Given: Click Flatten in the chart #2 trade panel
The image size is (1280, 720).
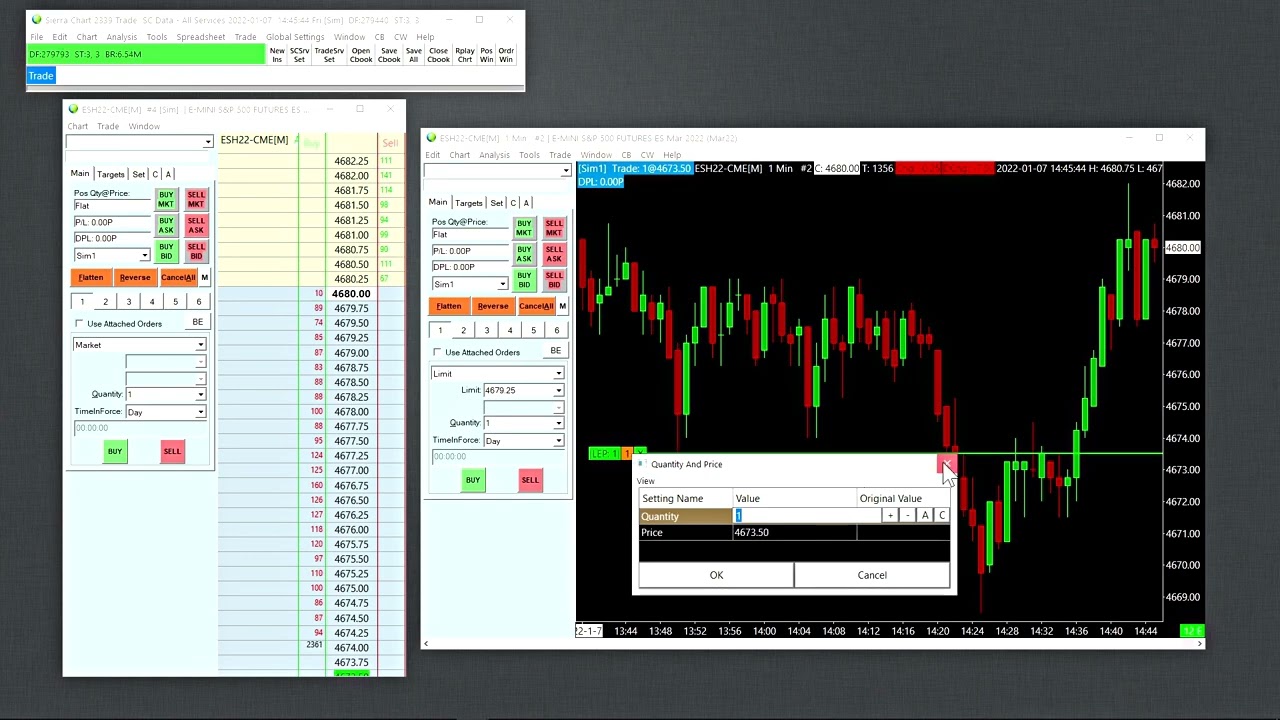Looking at the screenshot, I should coord(449,306).
